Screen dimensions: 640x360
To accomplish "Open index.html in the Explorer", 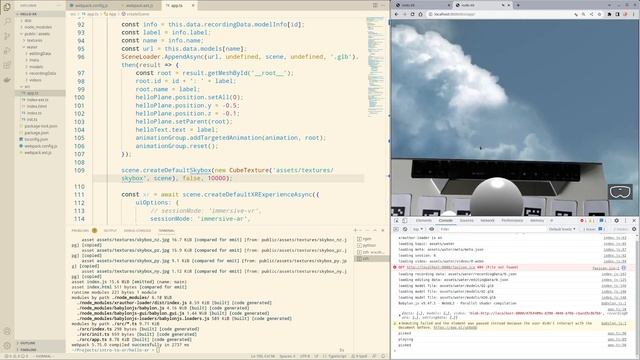I will pos(37,106).
